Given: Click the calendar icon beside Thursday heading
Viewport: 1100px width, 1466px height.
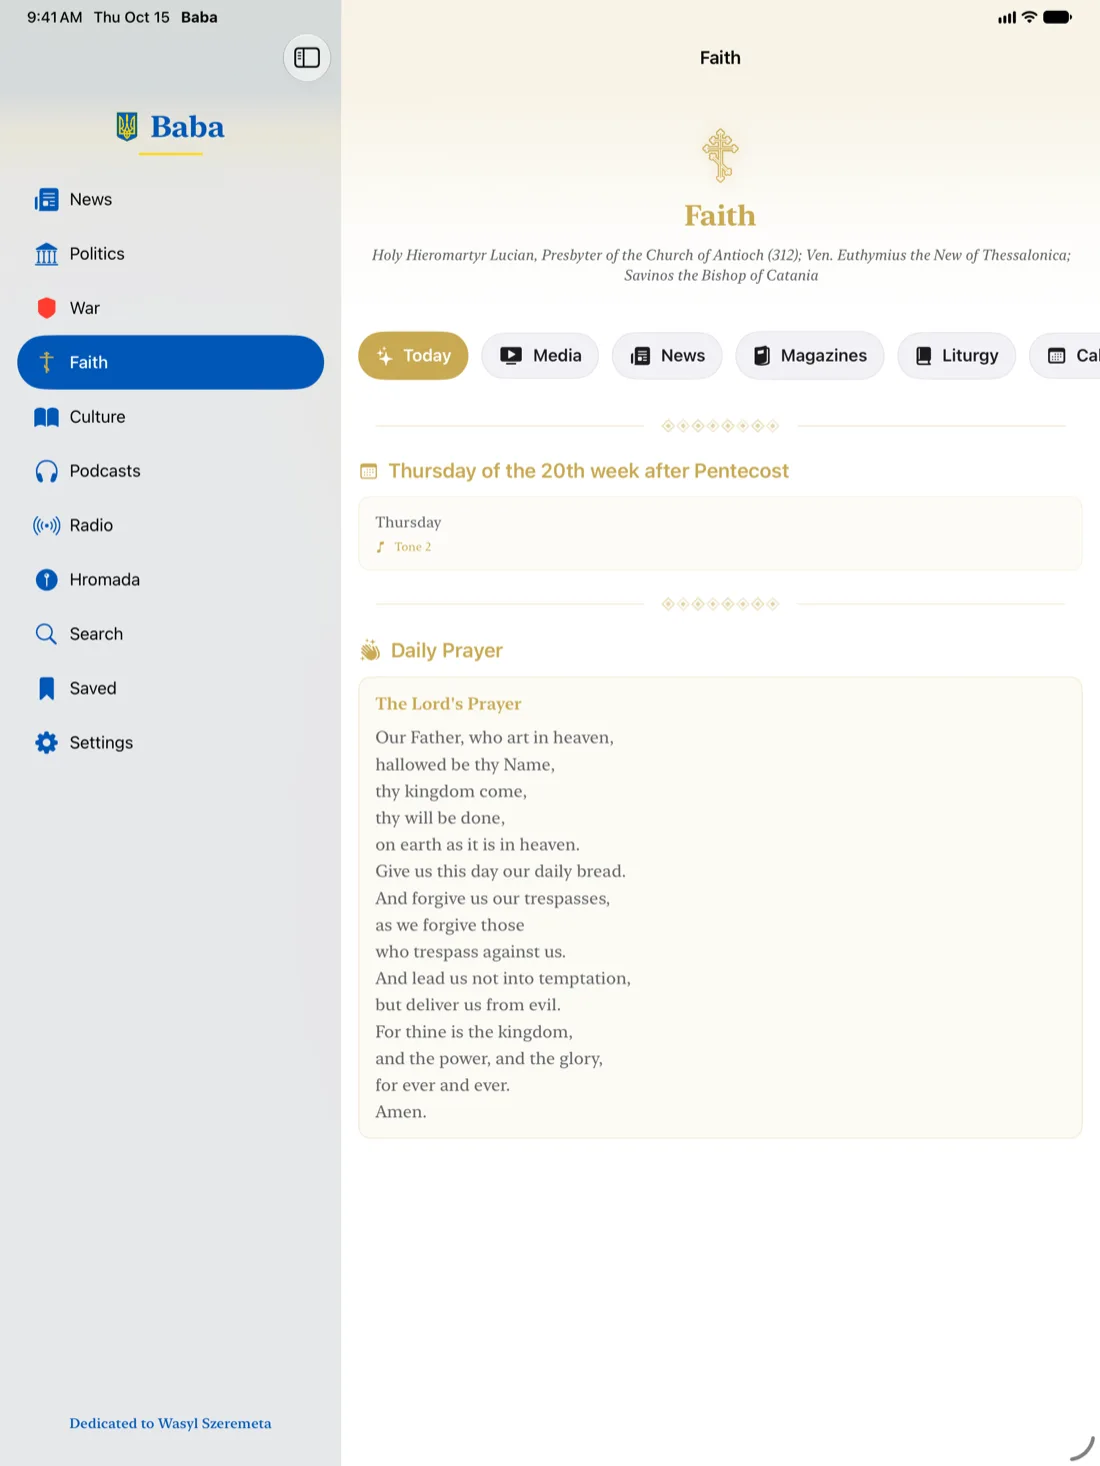Looking at the screenshot, I should coord(369,471).
